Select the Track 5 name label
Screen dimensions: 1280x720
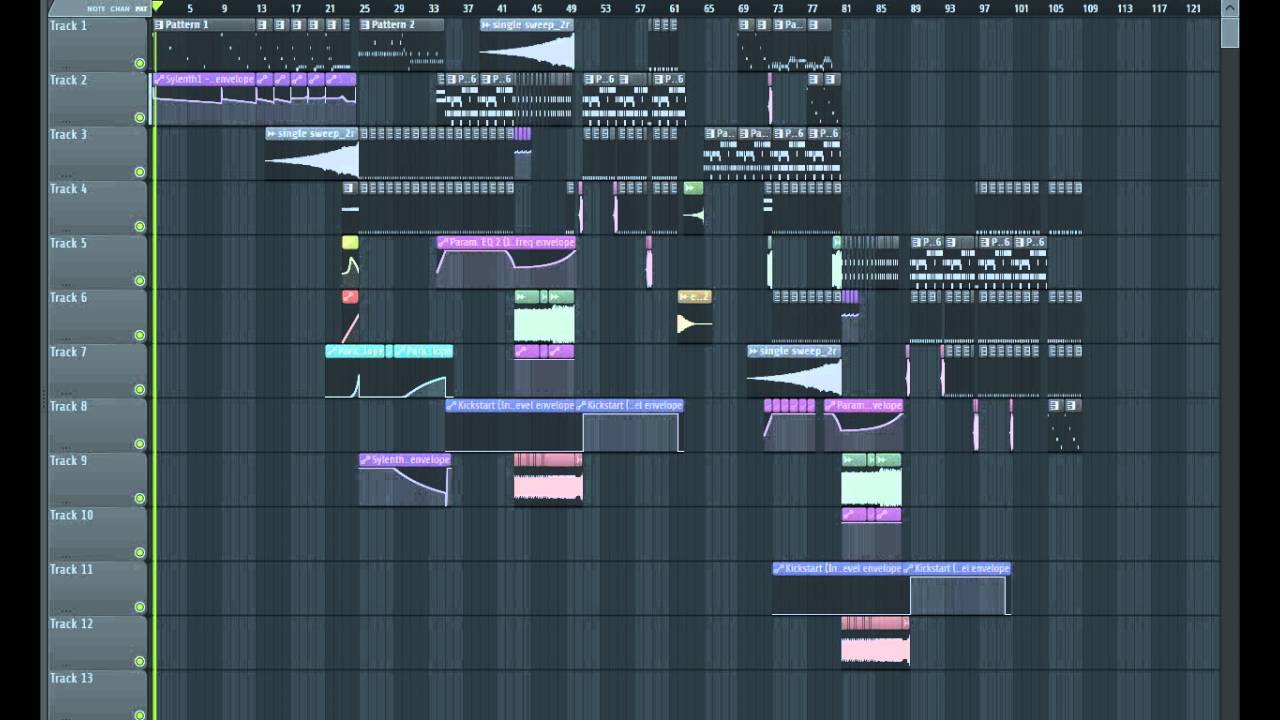[x=68, y=243]
